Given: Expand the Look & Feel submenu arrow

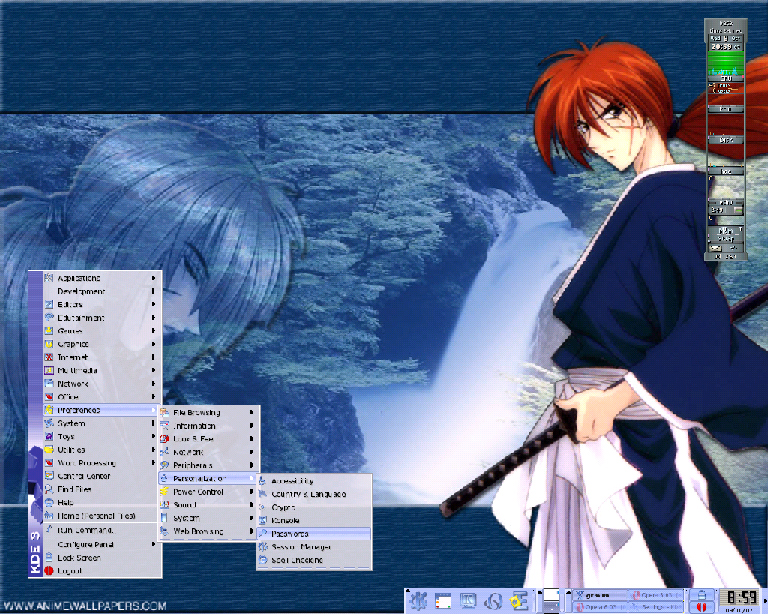Looking at the screenshot, I should pos(251,439).
